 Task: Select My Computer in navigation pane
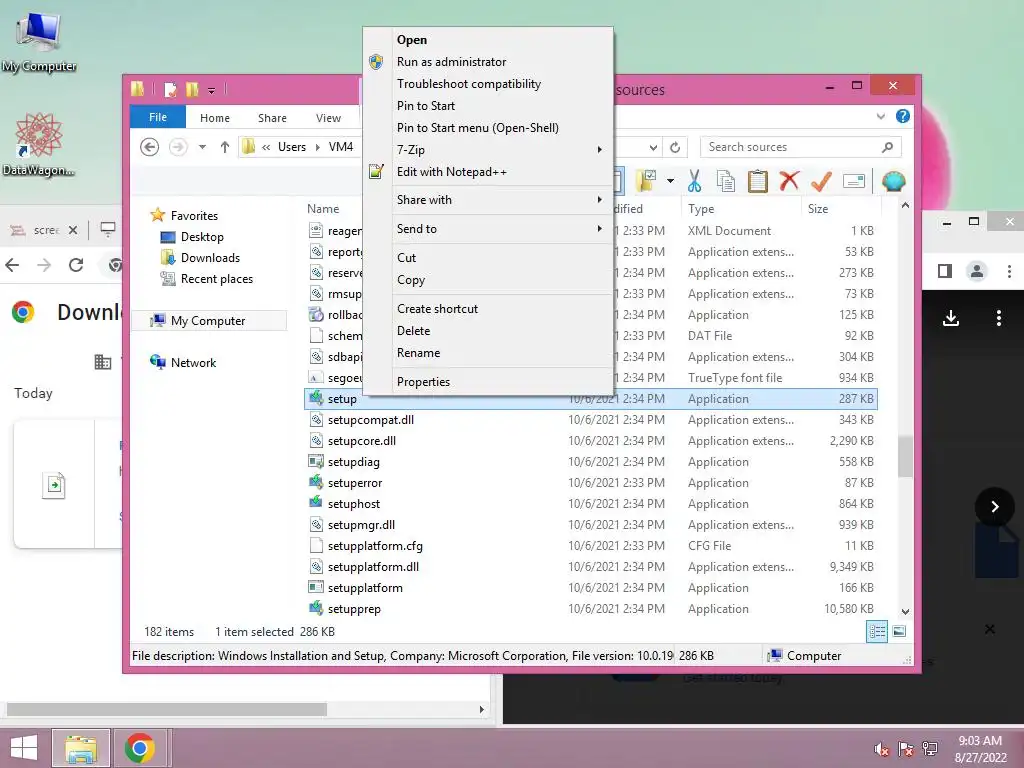pyautogui.click(x=208, y=321)
